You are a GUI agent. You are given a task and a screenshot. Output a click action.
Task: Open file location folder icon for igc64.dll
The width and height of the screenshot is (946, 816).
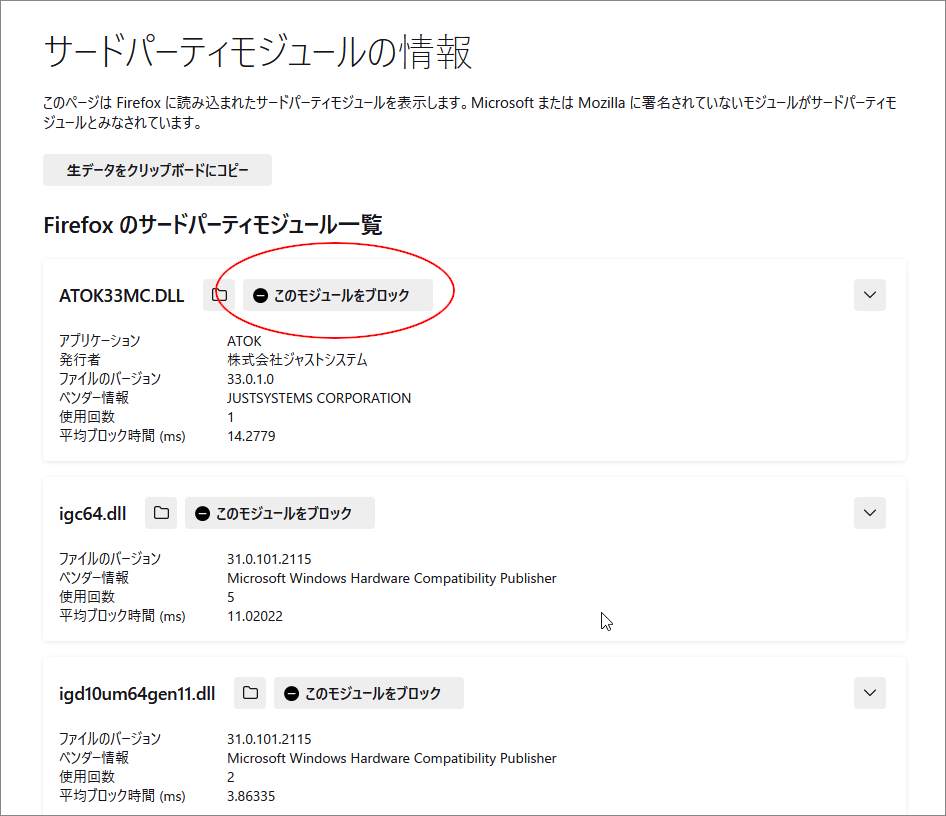coord(161,513)
